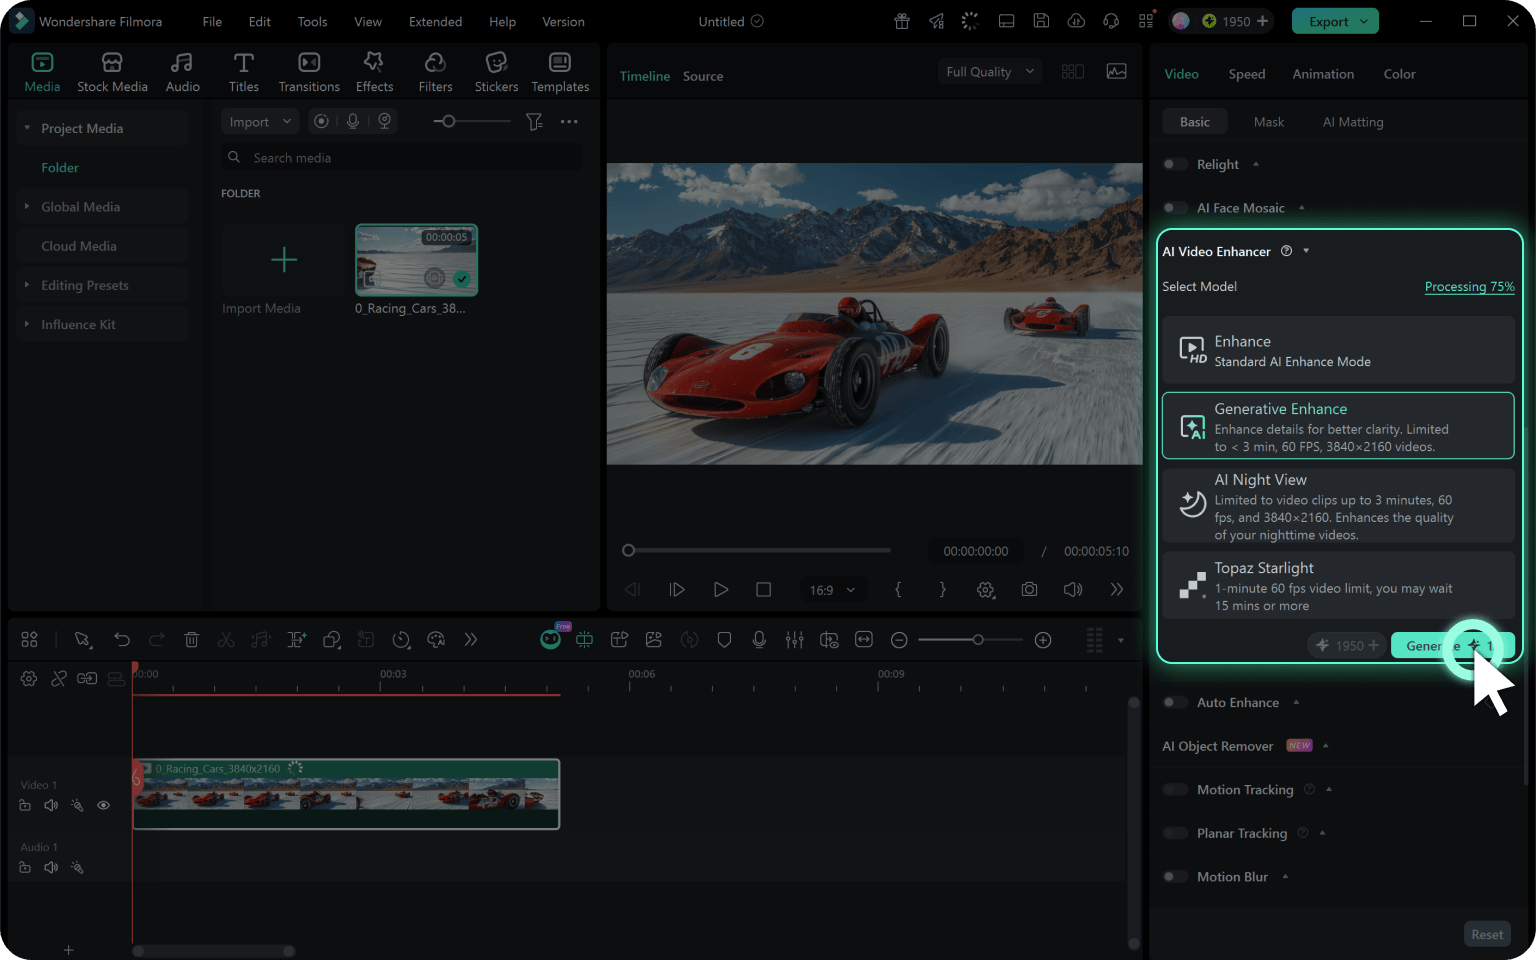Click the search media field
This screenshot has height=960, width=1536.
(401, 157)
